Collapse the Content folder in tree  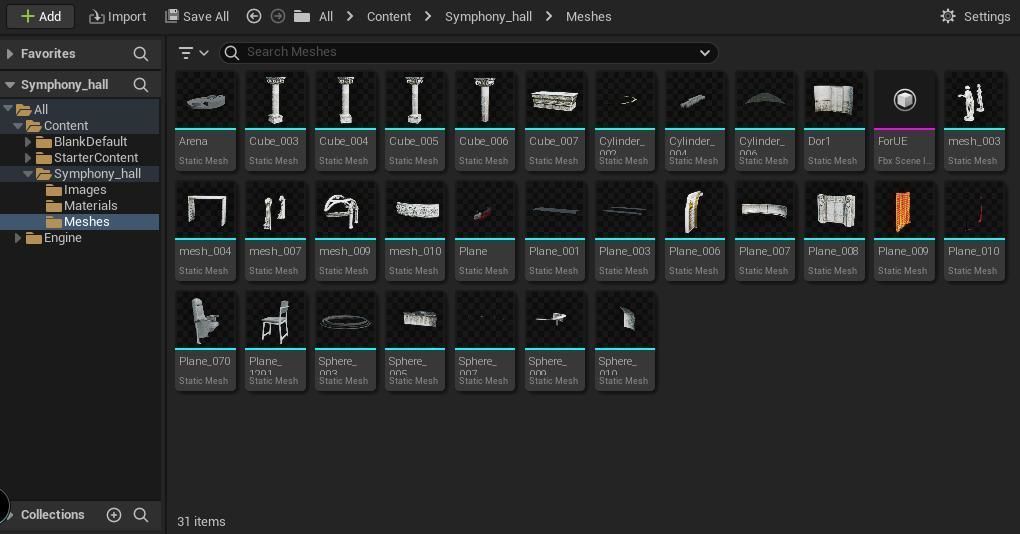click(18, 126)
